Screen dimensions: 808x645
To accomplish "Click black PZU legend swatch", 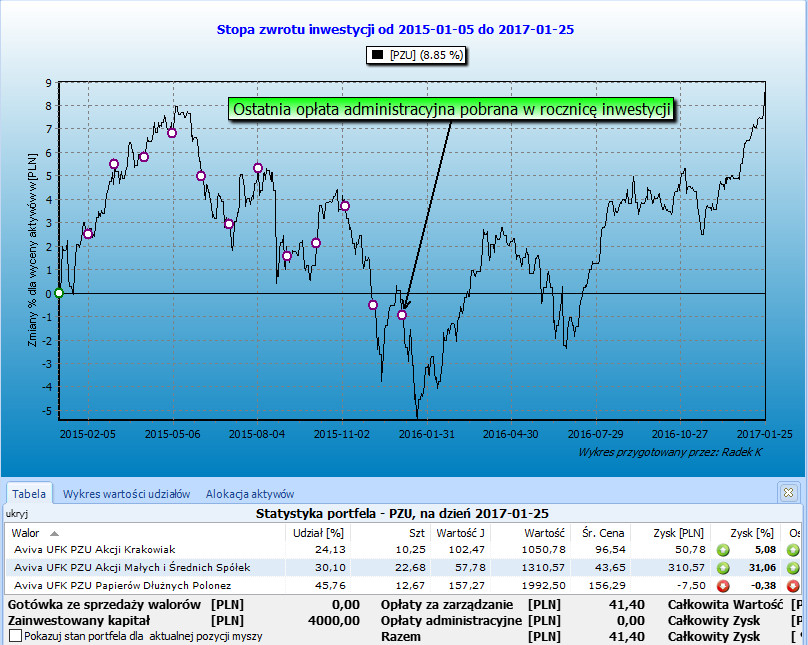I will [377, 55].
